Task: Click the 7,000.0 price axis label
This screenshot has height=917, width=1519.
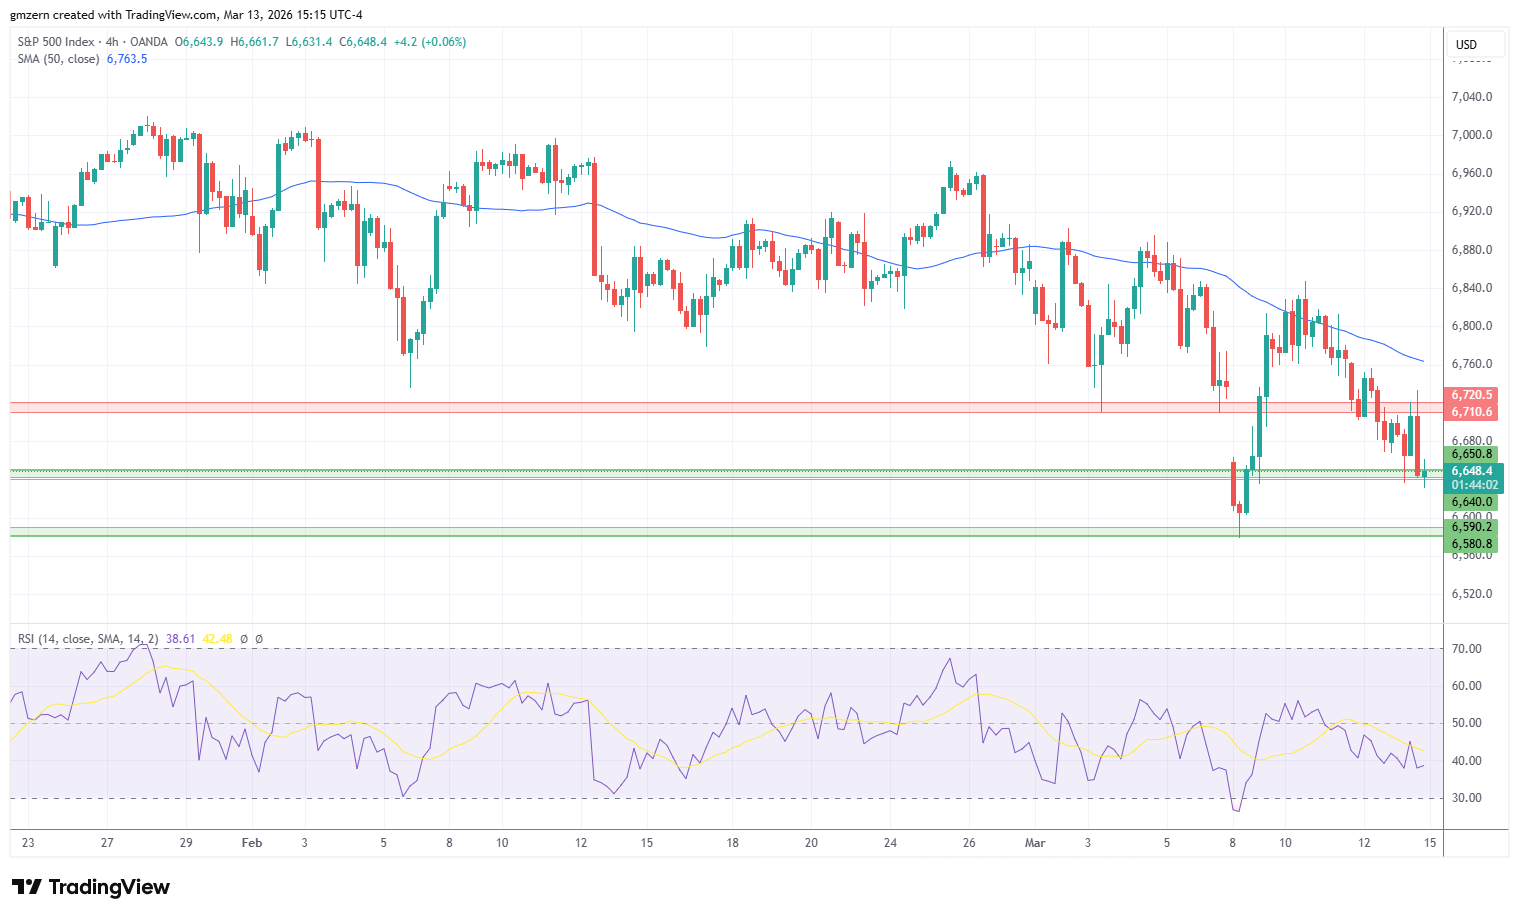Action: (x=1472, y=135)
